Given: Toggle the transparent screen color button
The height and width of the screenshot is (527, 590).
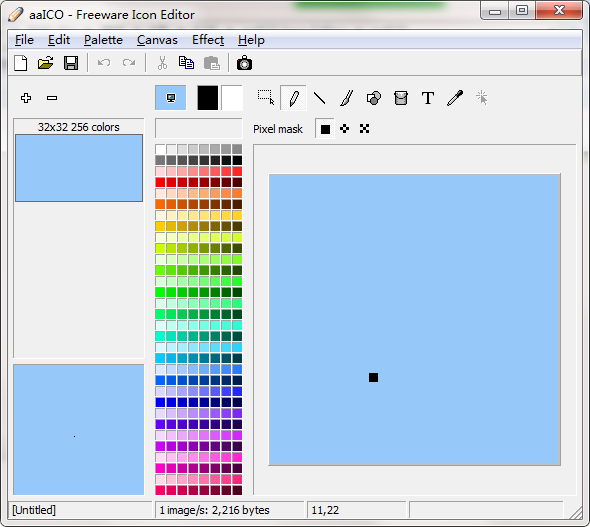Looking at the screenshot, I should click(x=170, y=98).
